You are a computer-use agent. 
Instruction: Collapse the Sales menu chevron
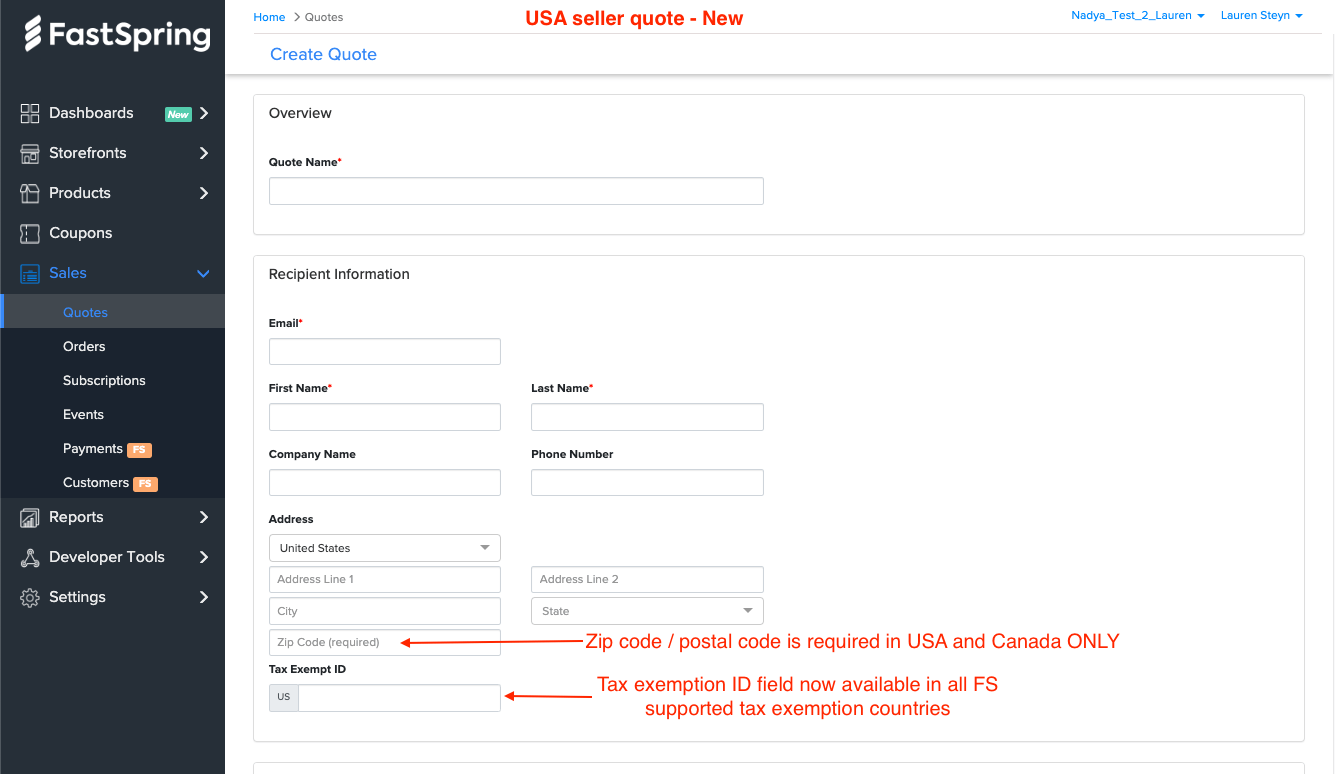(203, 273)
